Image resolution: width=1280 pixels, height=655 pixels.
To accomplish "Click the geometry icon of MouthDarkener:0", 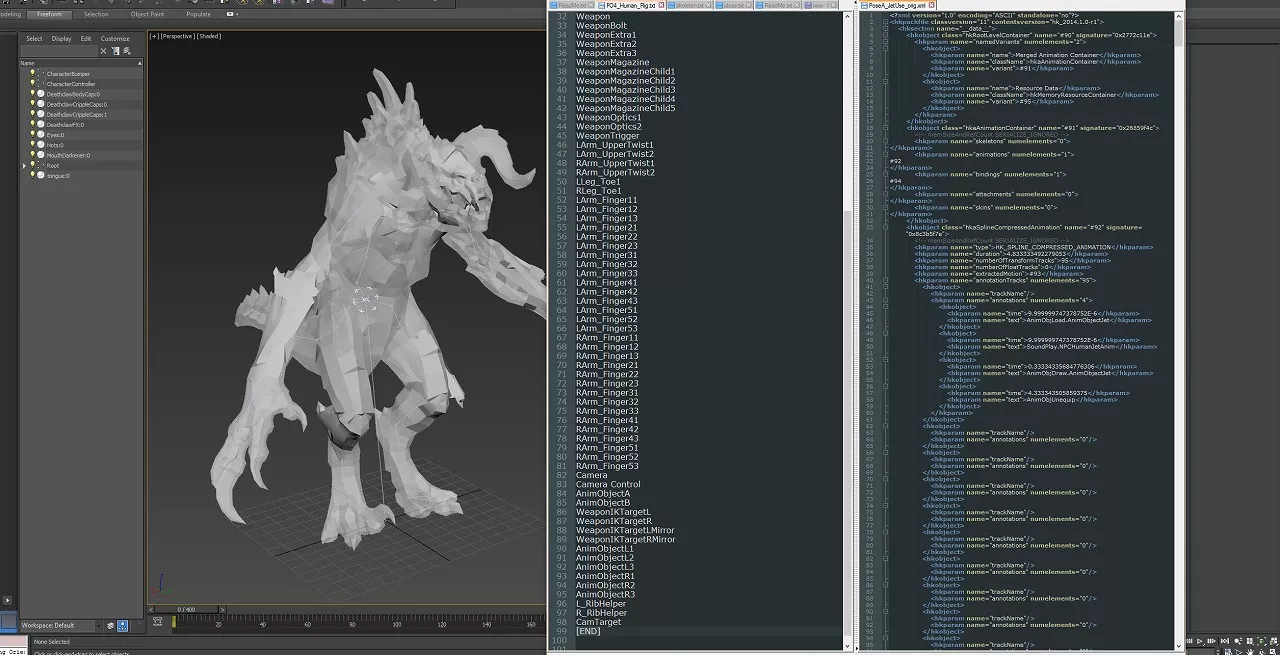I will [41, 155].
